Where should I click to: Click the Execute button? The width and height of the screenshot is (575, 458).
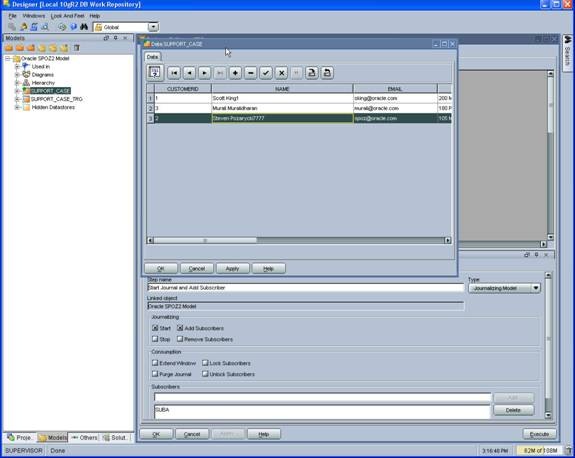(x=539, y=434)
